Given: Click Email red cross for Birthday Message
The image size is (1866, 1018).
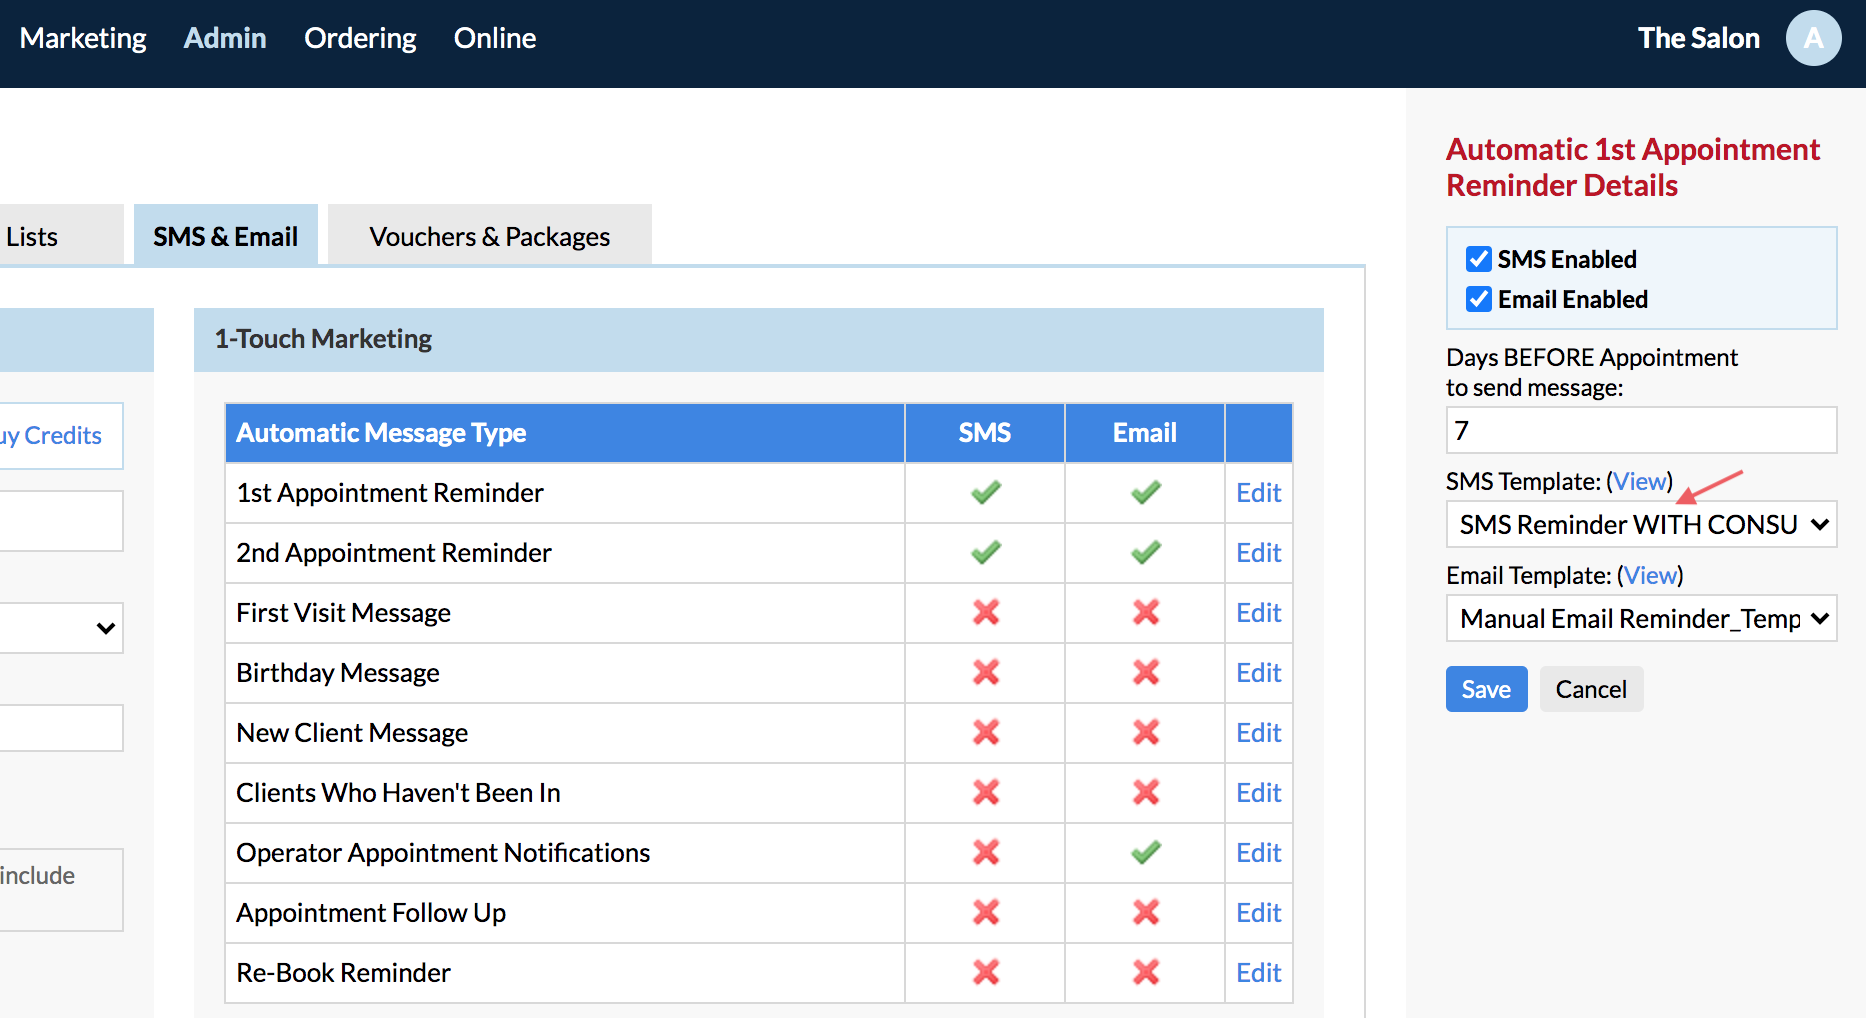Looking at the screenshot, I should [x=1146, y=672].
